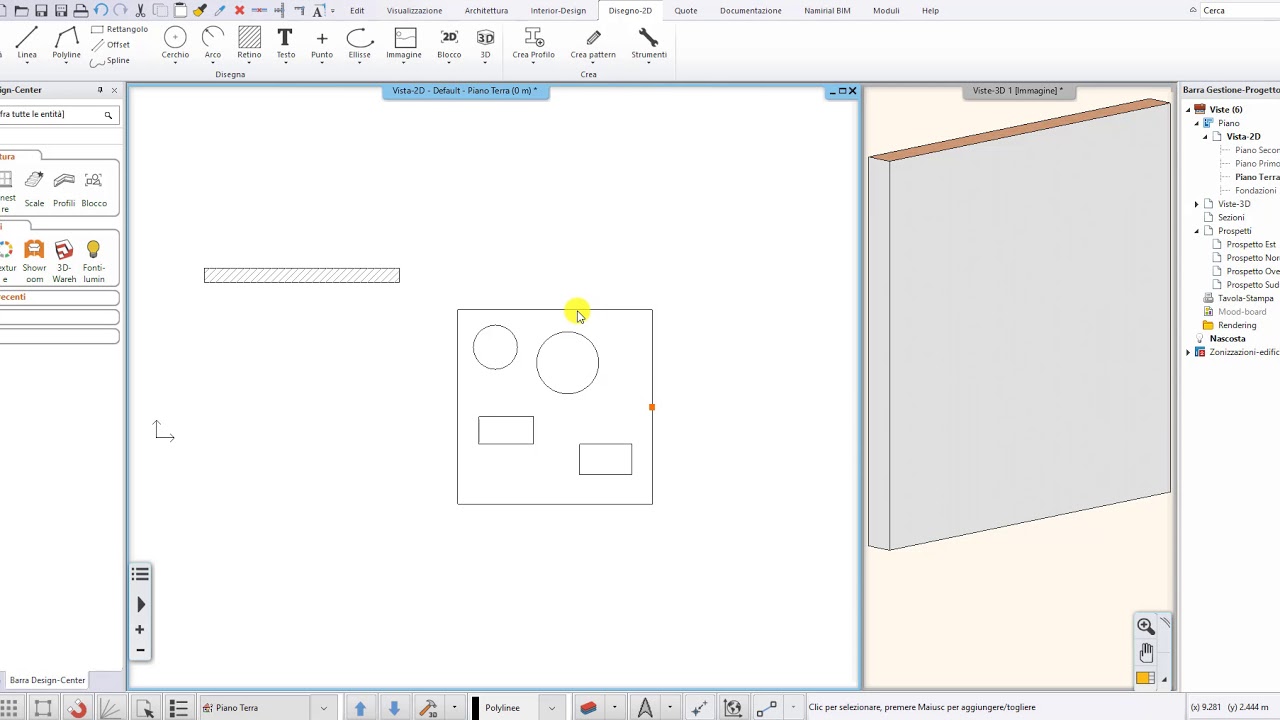Open the Moduli tab
Screen dimensions: 1280x720
[x=886, y=10]
